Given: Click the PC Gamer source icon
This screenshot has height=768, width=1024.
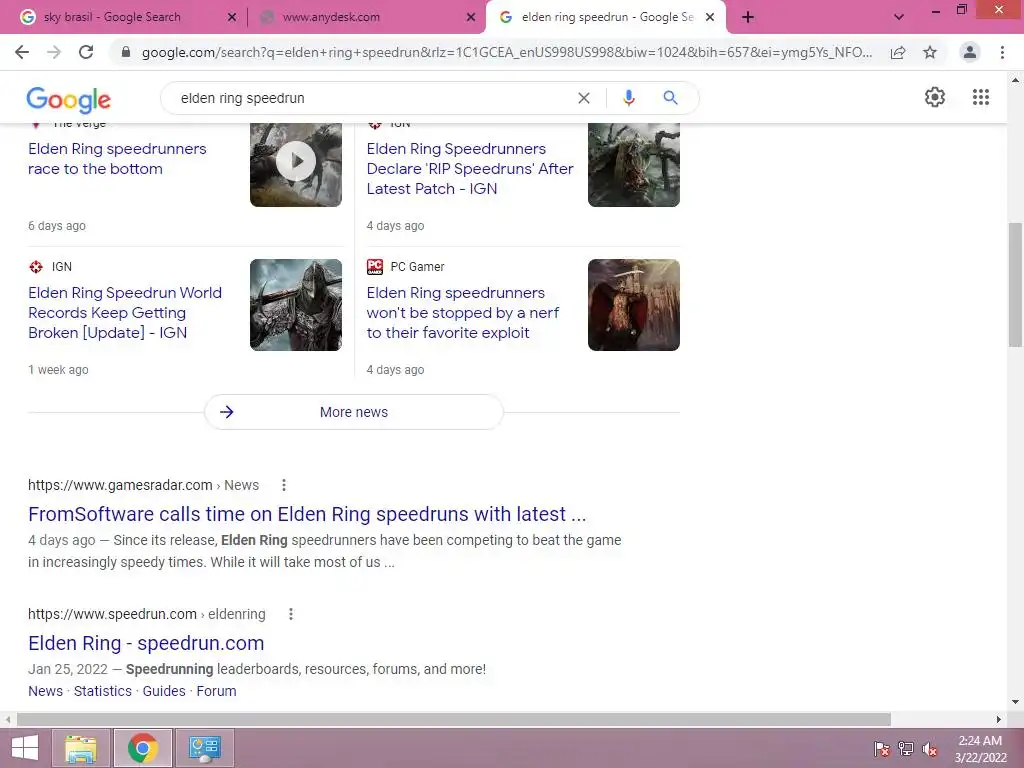Looking at the screenshot, I should point(375,266).
